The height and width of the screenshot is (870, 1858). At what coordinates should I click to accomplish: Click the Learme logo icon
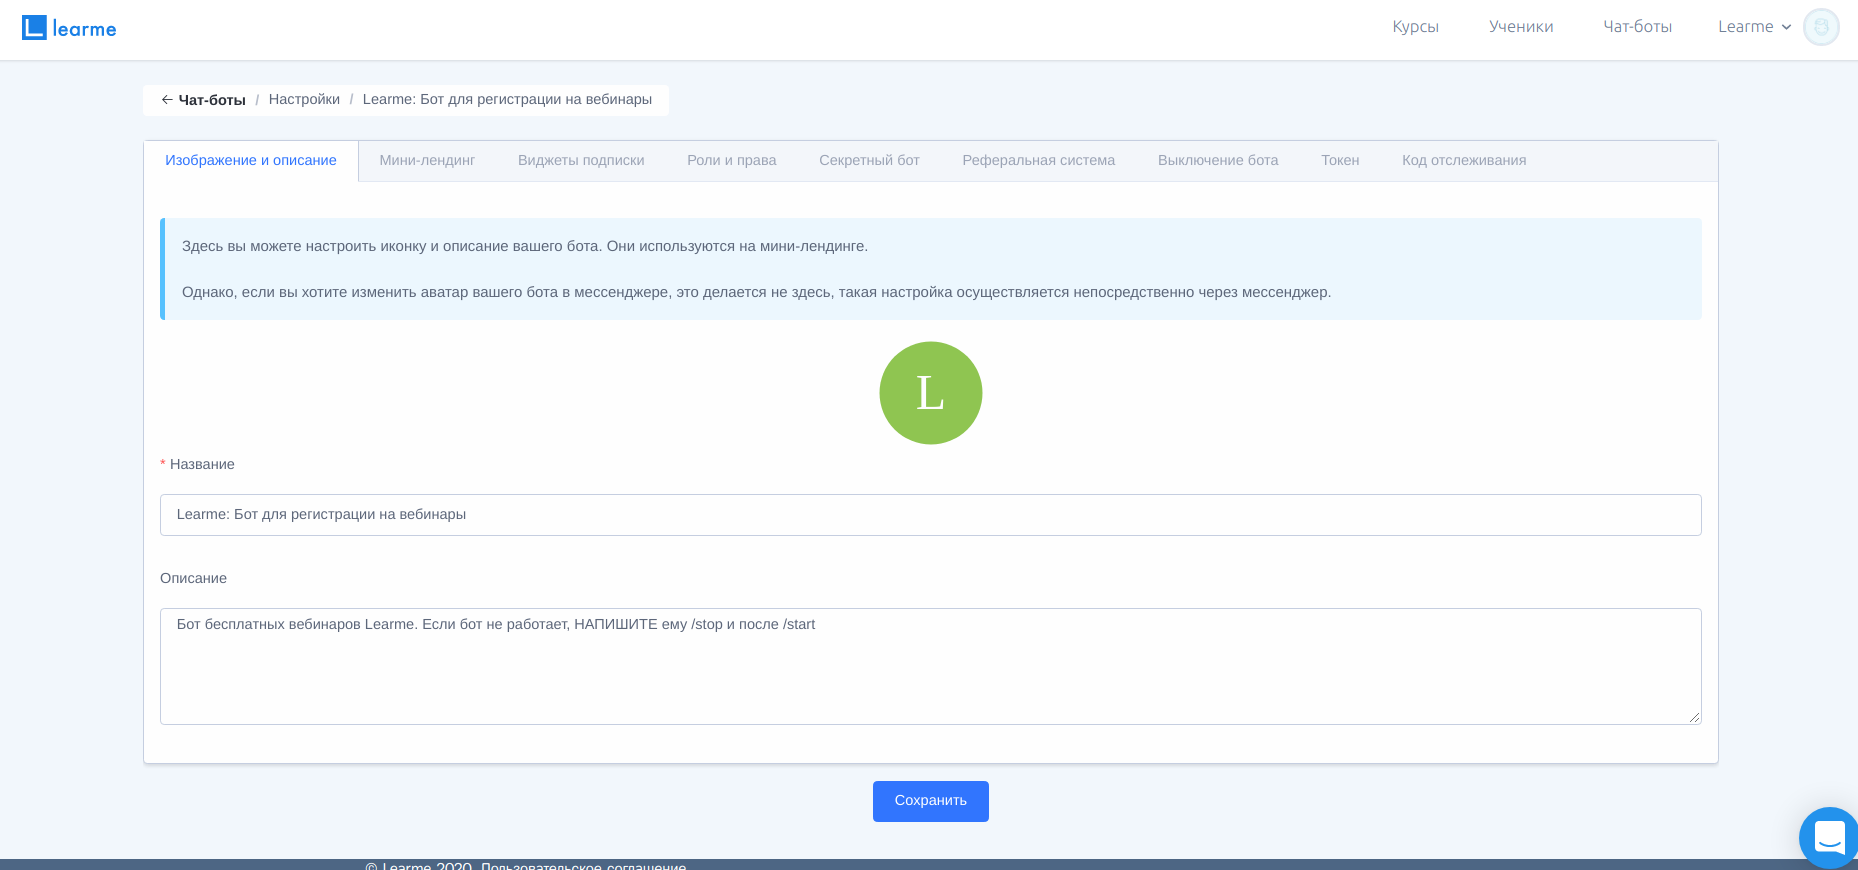pyautogui.click(x=69, y=28)
